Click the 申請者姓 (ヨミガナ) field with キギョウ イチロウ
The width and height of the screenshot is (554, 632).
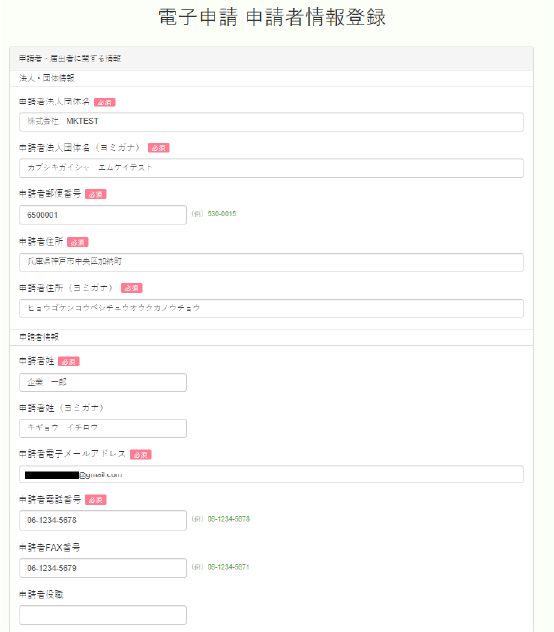[x=103, y=428]
